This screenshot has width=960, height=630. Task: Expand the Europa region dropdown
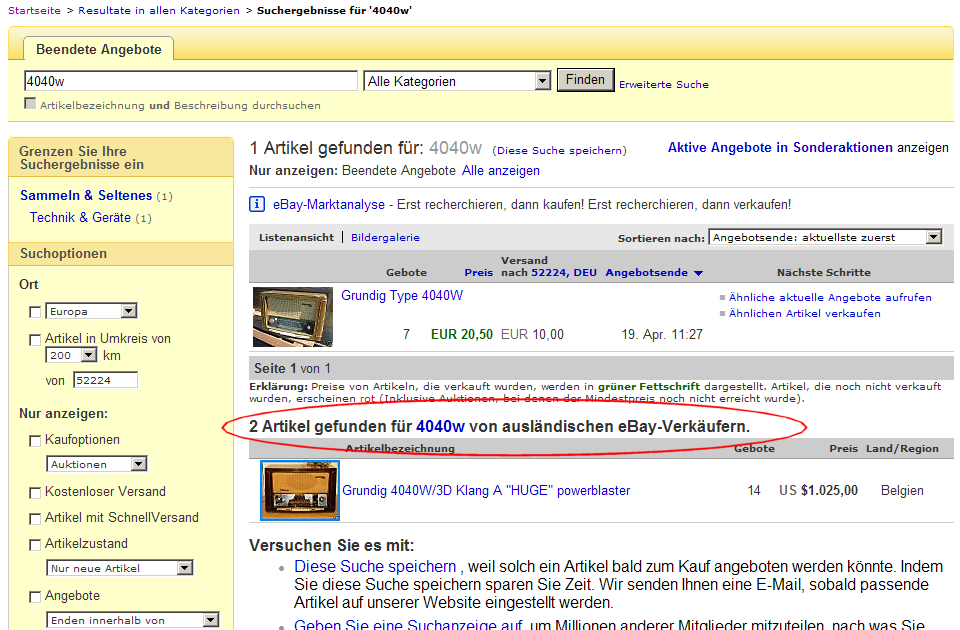click(x=91, y=311)
